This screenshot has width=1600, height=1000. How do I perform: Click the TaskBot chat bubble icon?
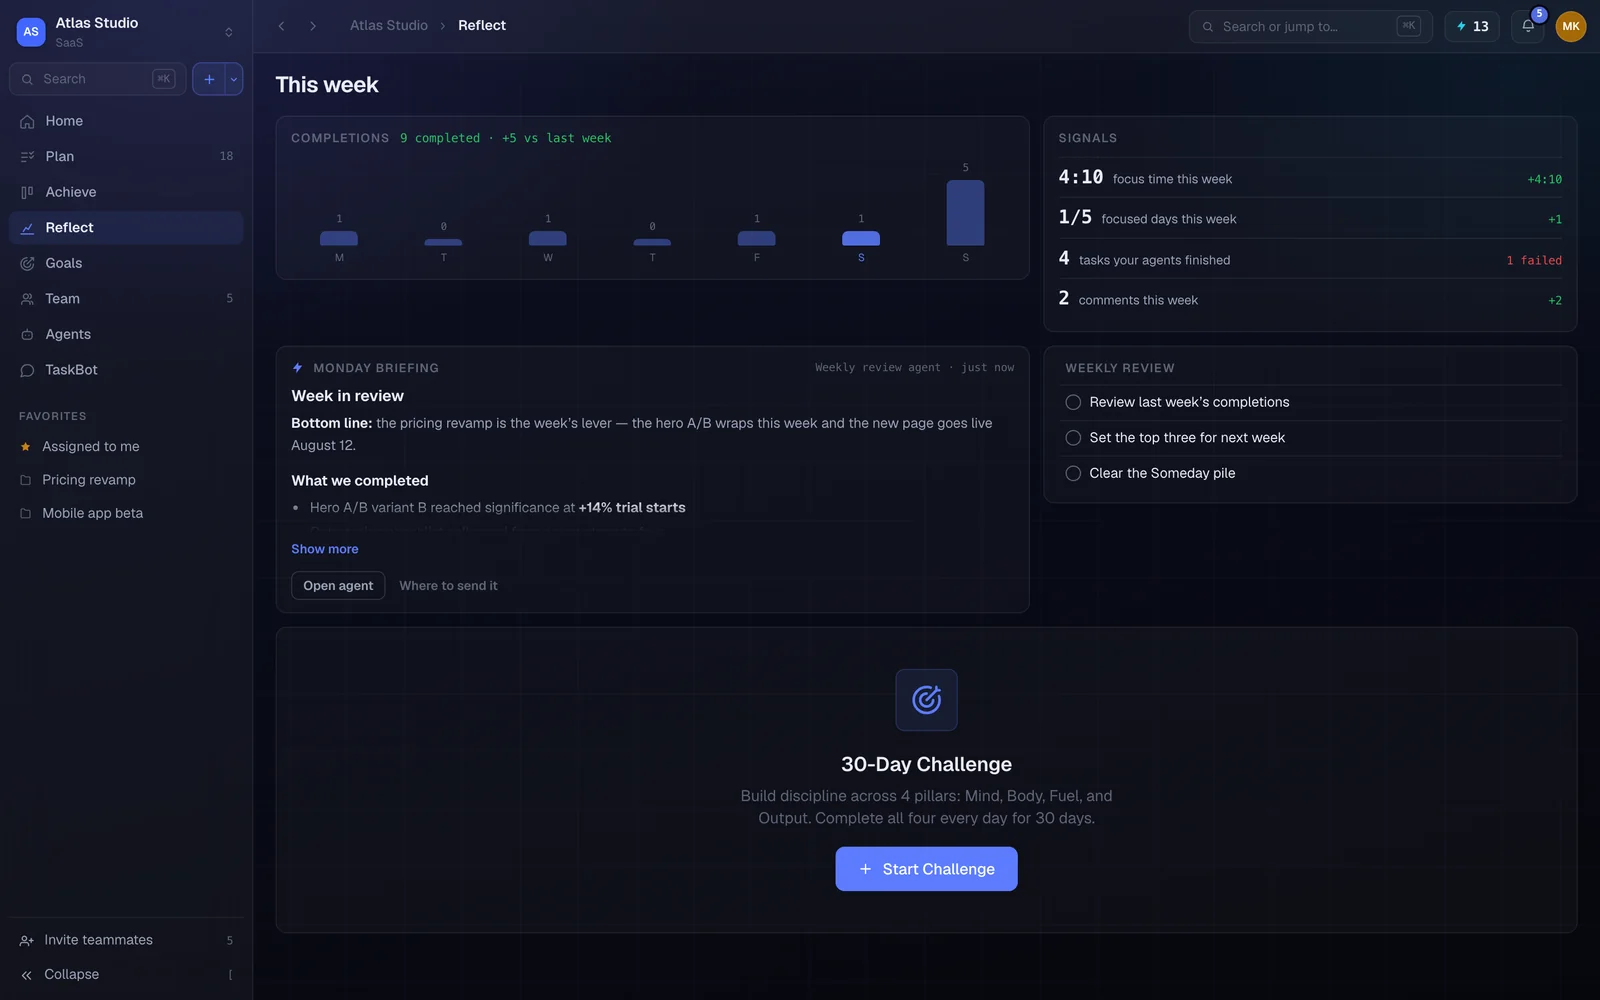pyautogui.click(x=27, y=370)
